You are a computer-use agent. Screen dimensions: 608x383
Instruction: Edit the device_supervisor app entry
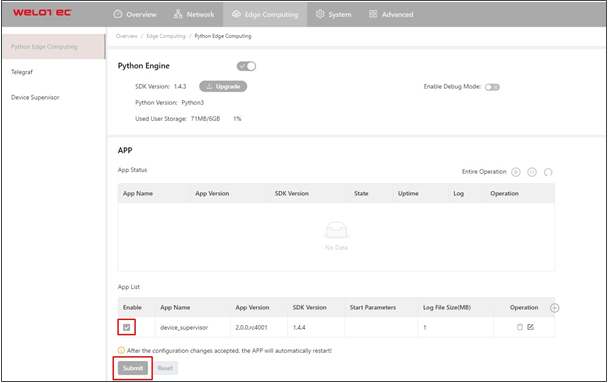pos(530,327)
